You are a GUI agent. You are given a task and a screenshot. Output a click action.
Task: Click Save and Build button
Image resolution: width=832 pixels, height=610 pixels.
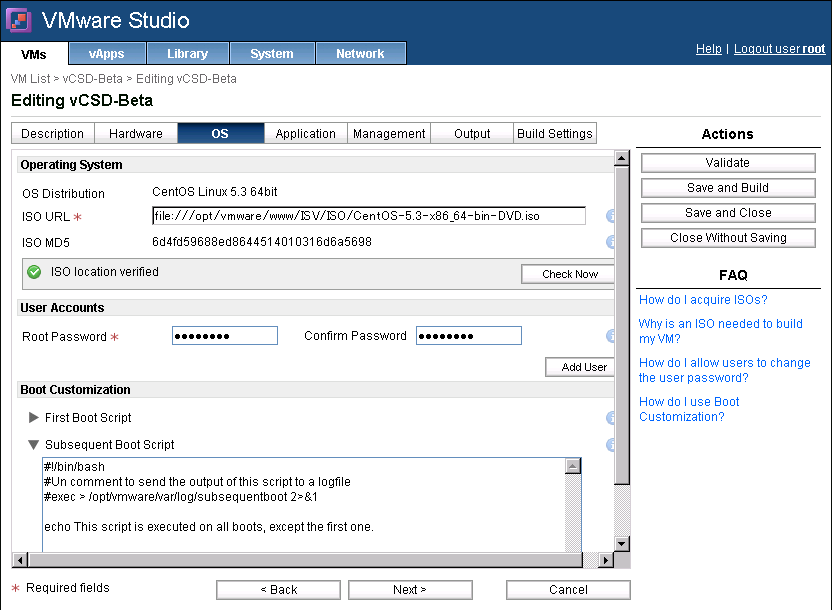[x=728, y=188]
